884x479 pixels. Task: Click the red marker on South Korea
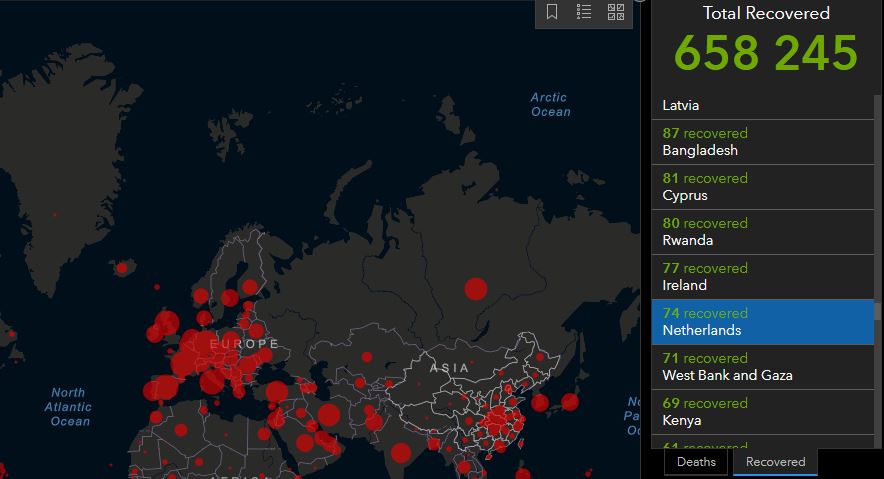click(x=540, y=403)
